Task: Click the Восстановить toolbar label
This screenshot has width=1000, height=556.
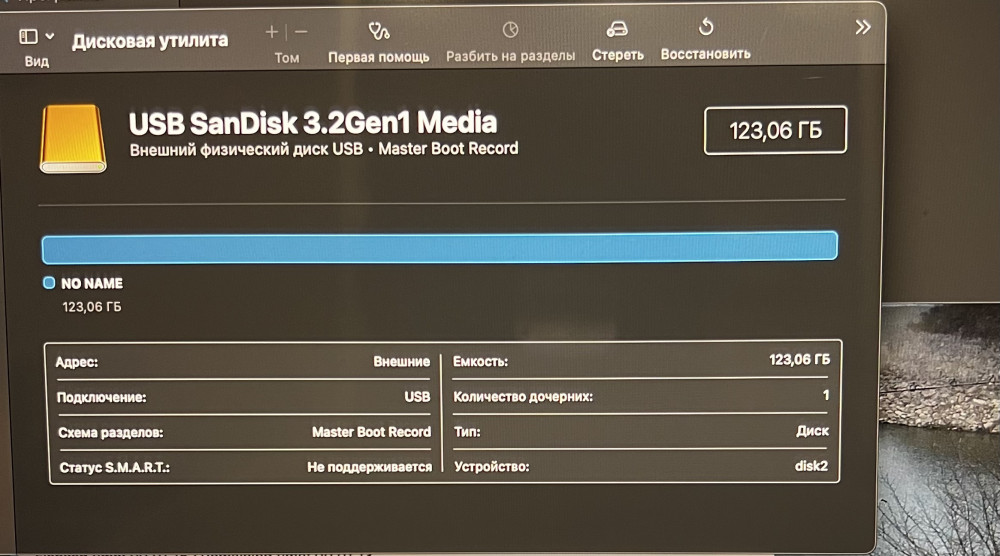Action: (705, 54)
